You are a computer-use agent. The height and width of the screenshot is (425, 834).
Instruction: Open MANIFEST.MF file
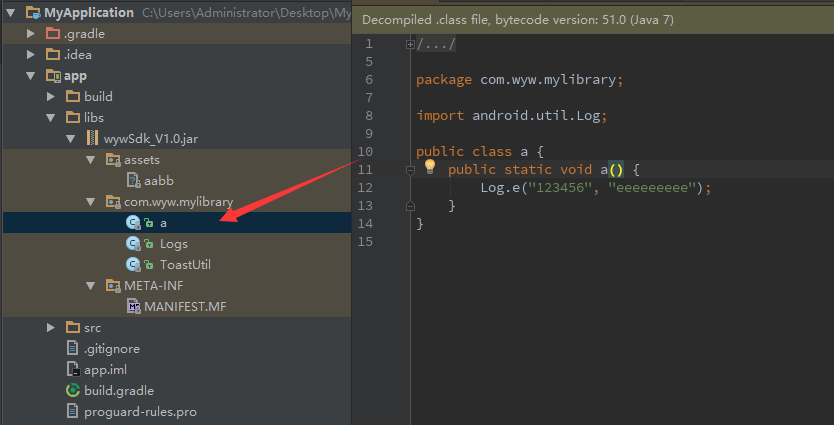[x=185, y=306]
